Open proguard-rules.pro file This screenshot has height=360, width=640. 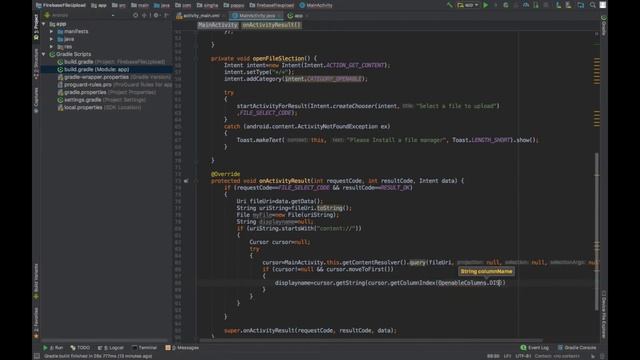(115, 84)
